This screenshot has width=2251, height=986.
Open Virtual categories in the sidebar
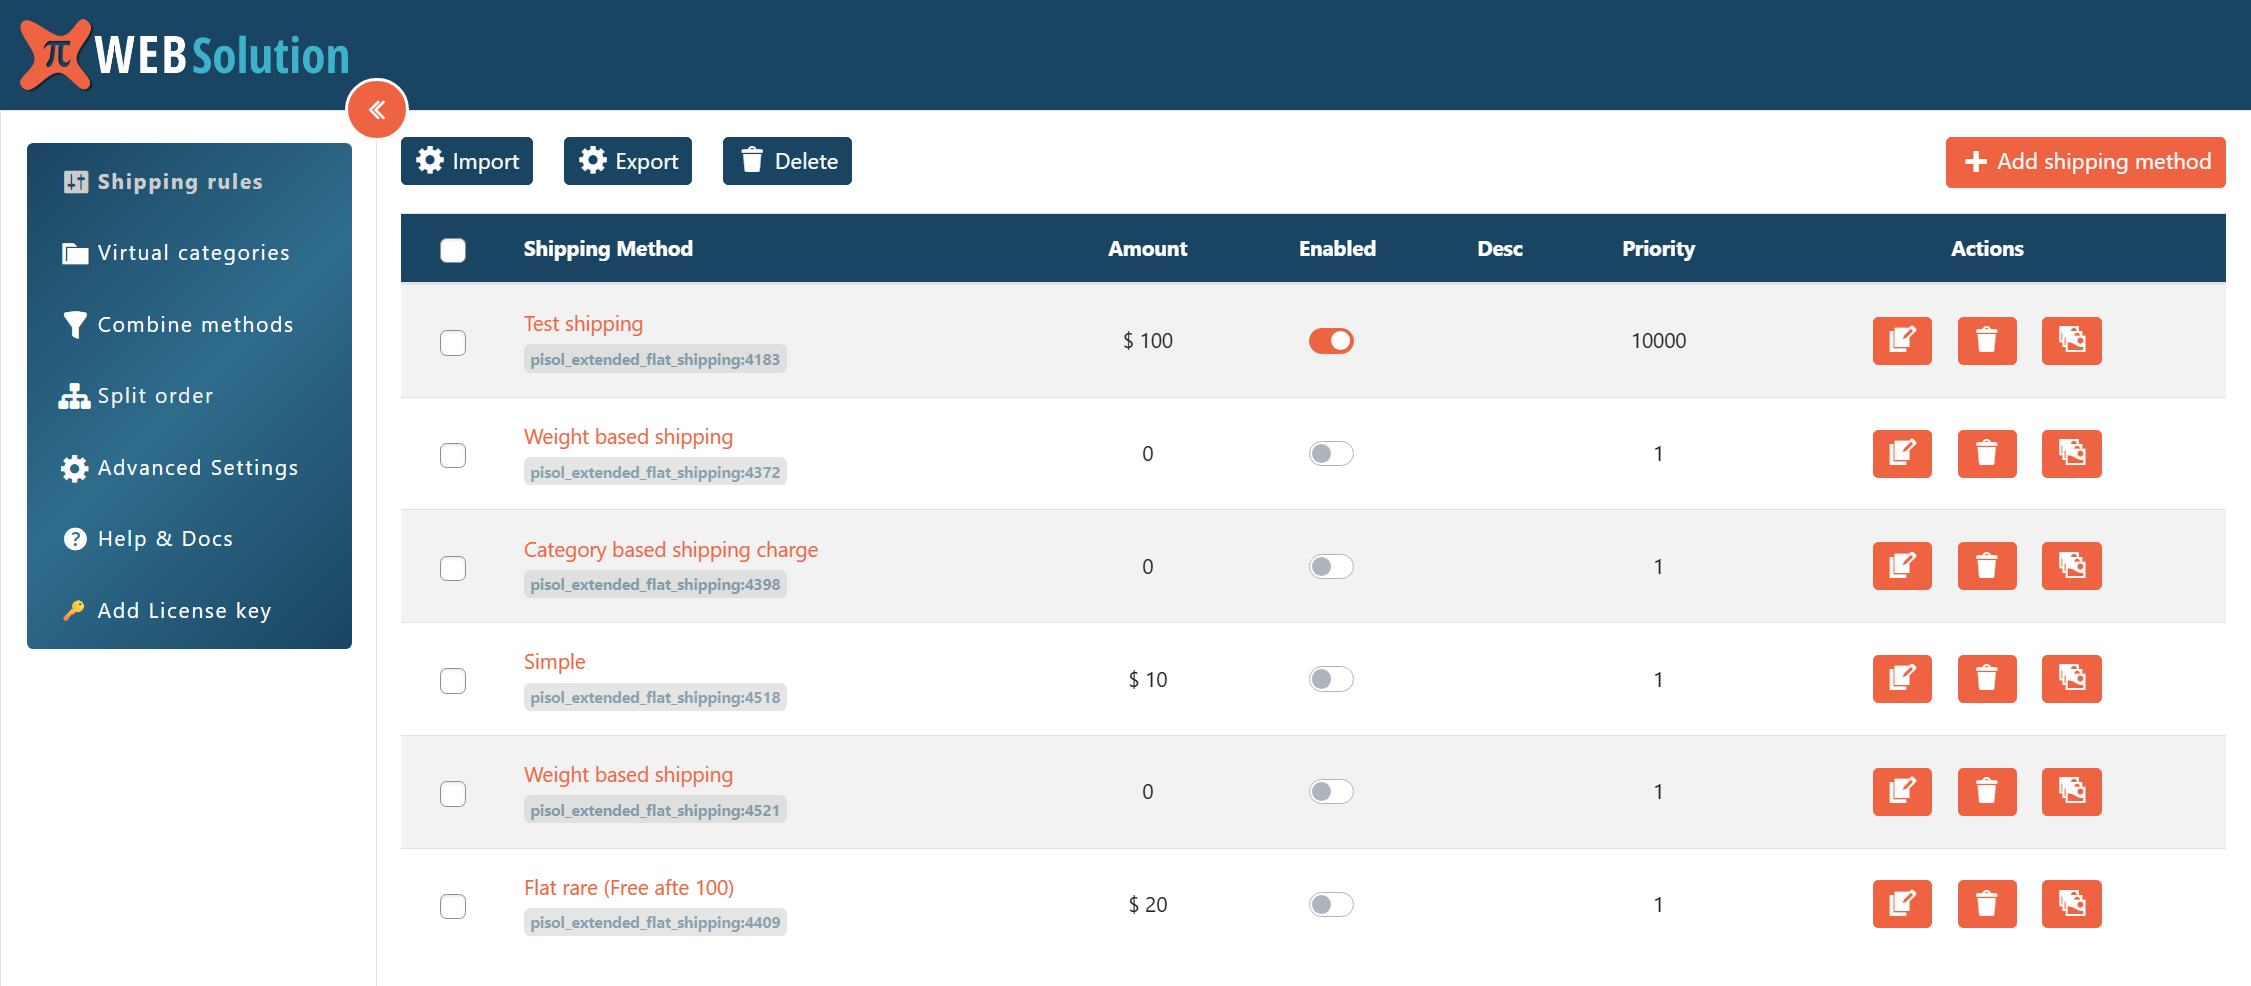pos(193,253)
